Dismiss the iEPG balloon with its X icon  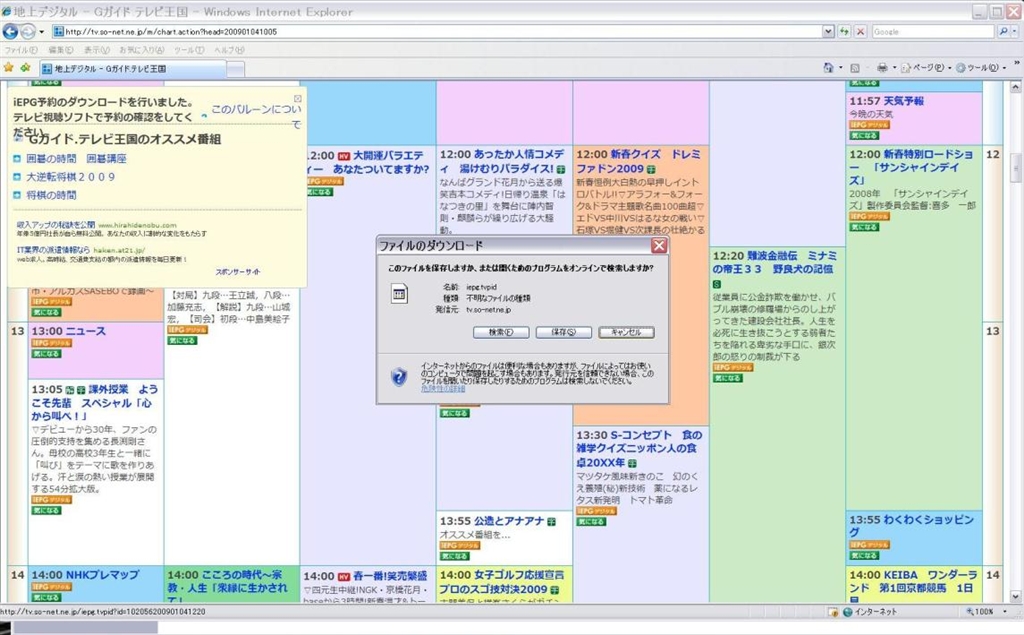pyautogui.click(x=298, y=99)
